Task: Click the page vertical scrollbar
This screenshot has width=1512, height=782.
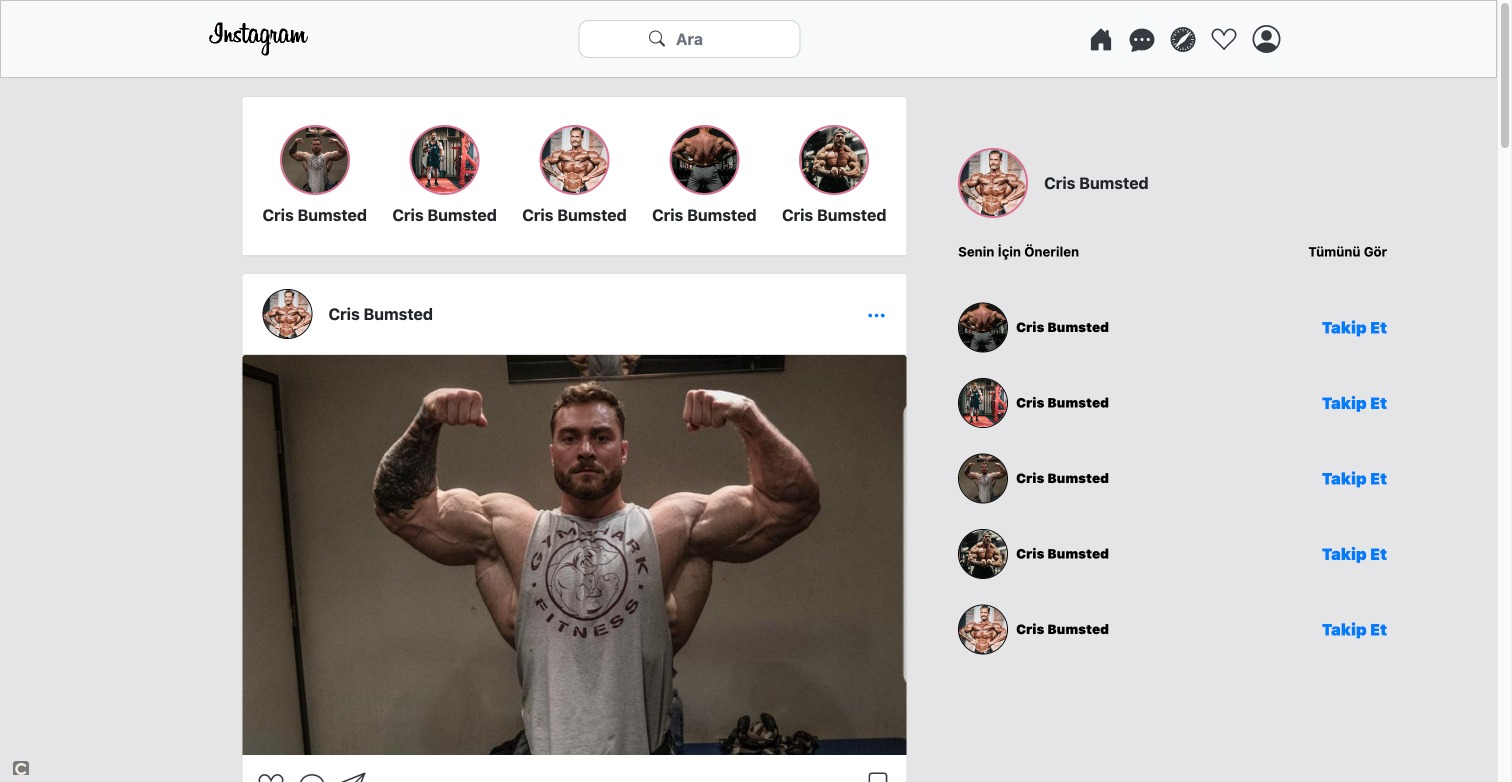Action: (1504, 391)
